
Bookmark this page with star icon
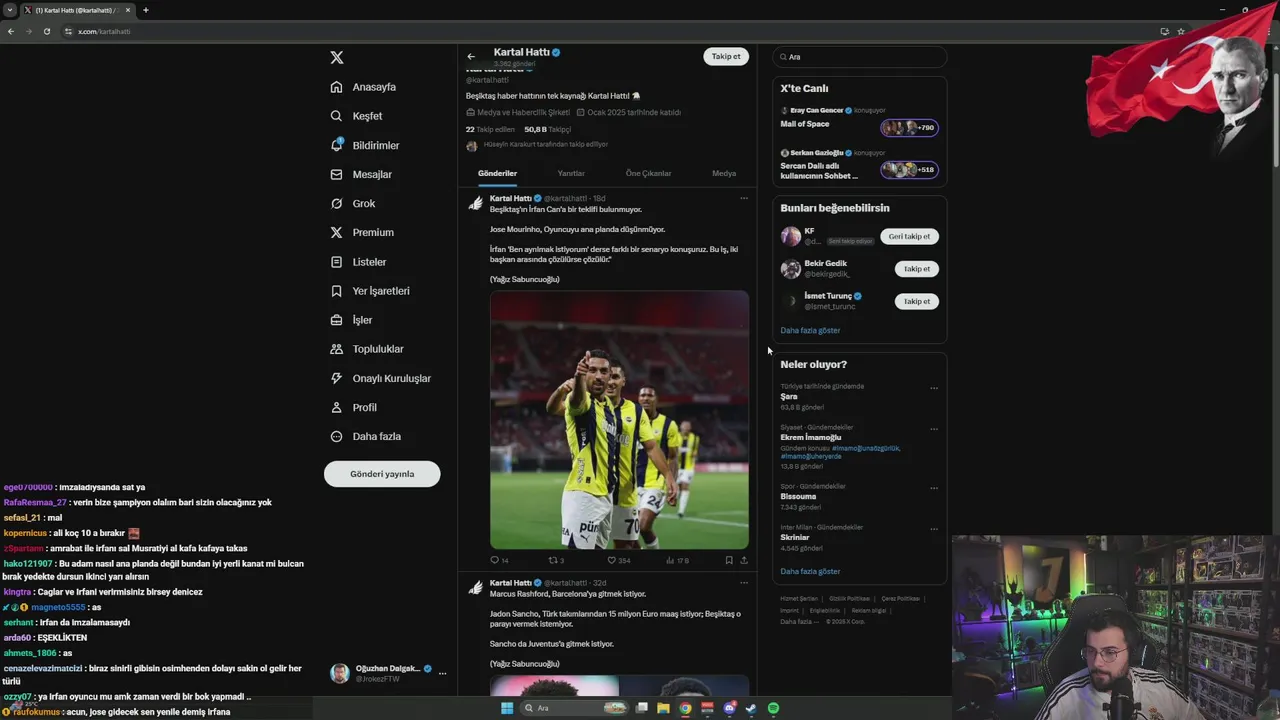click(x=1181, y=31)
